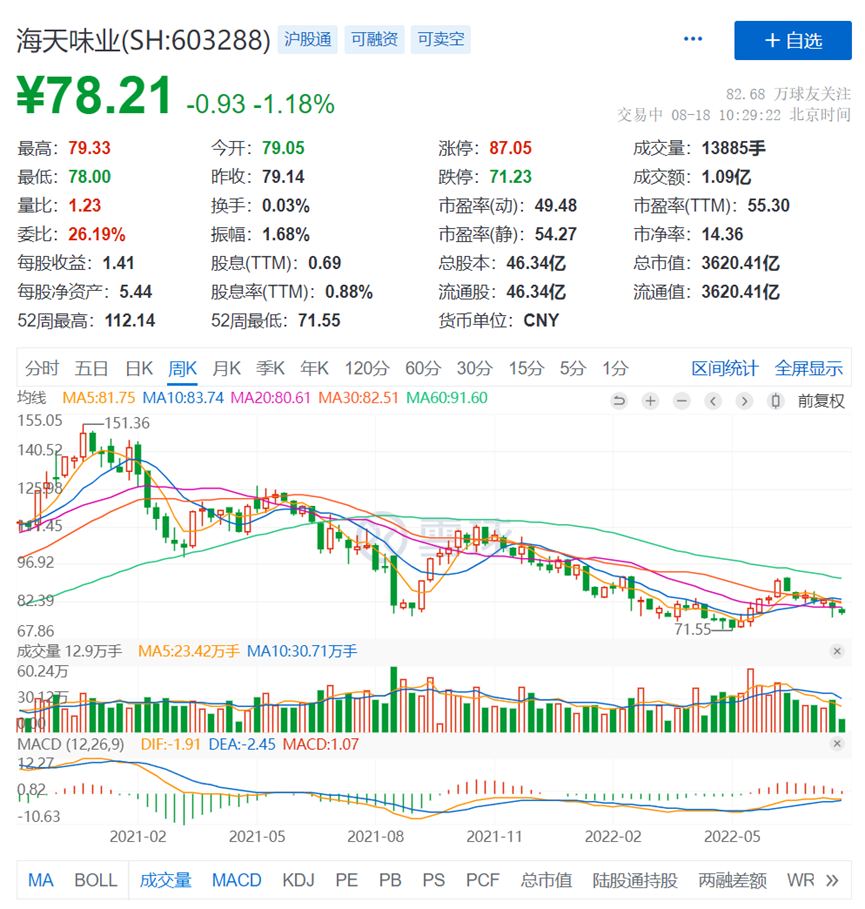Viewport: 865px width, 909px height.
Task: Toggle the BOLL overlay indicator
Action: click(96, 881)
